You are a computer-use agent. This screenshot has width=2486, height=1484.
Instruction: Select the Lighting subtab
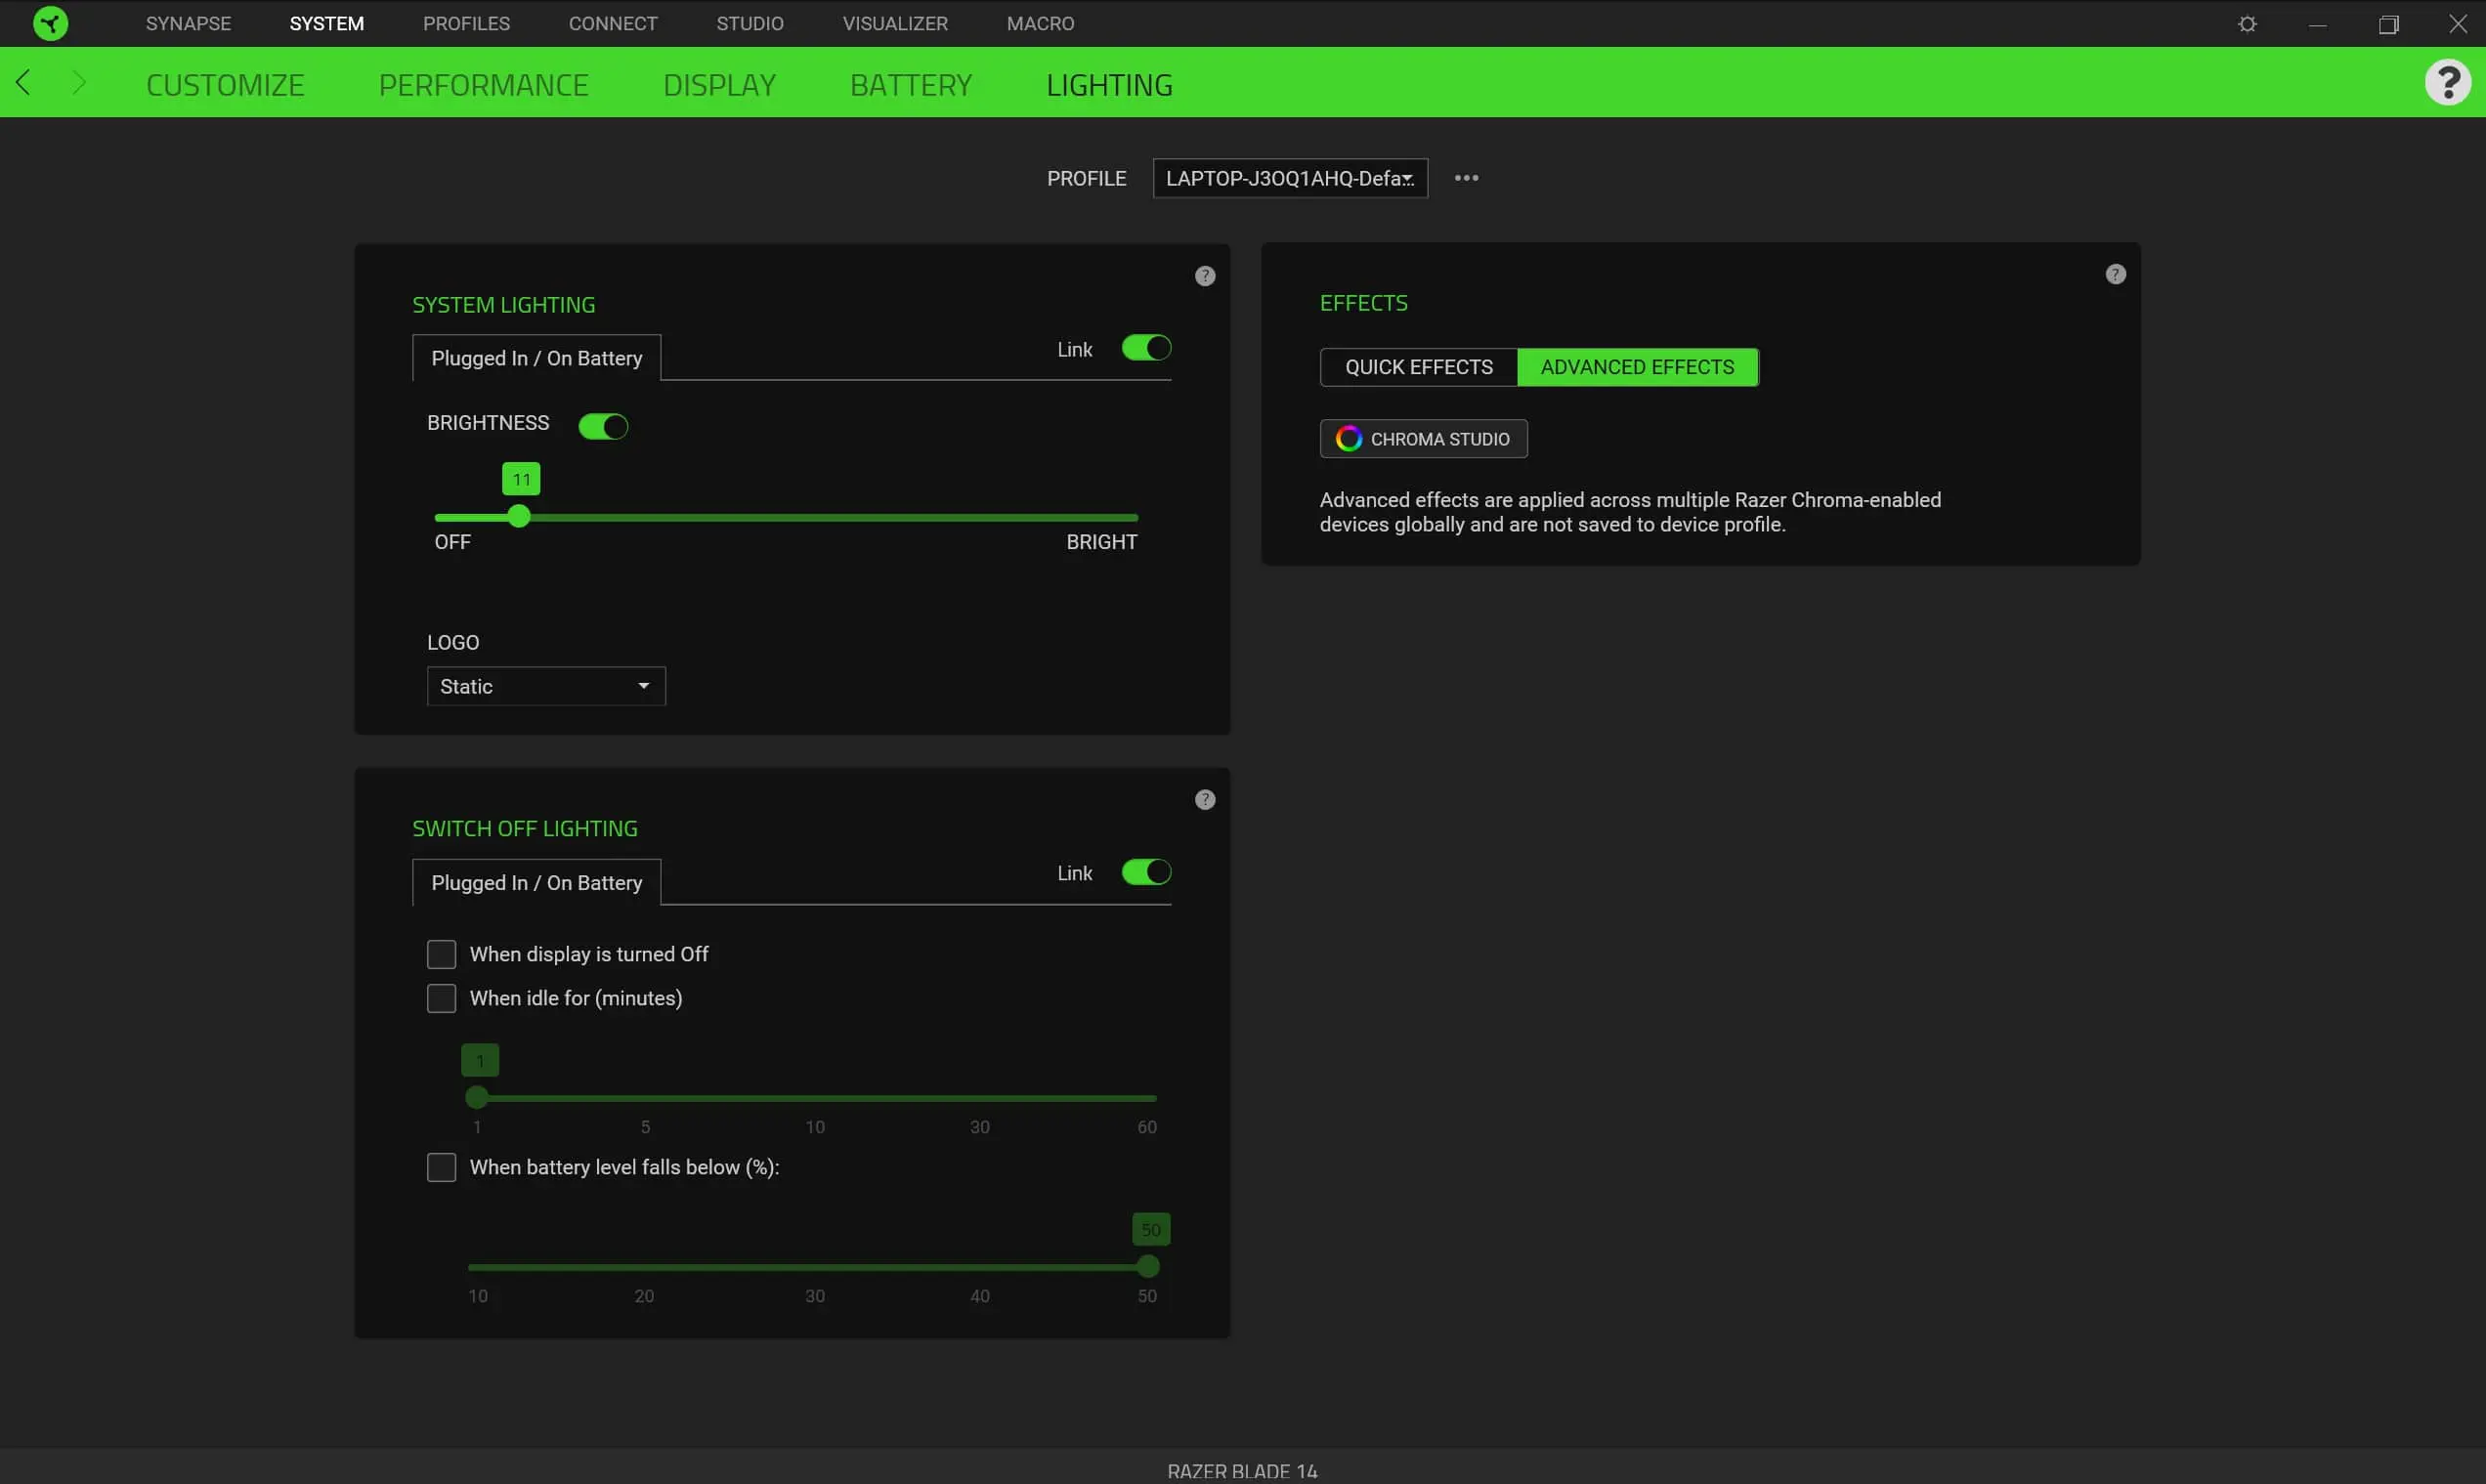1109,85
